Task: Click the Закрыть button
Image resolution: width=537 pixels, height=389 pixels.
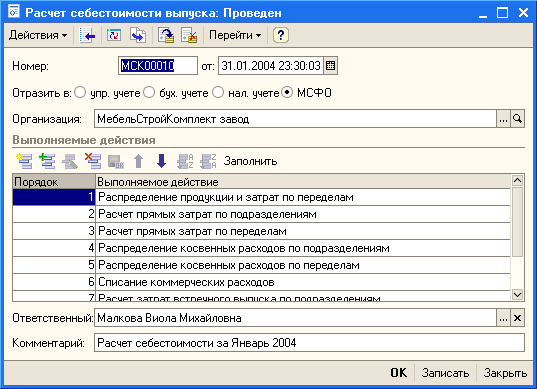Action: (505, 373)
